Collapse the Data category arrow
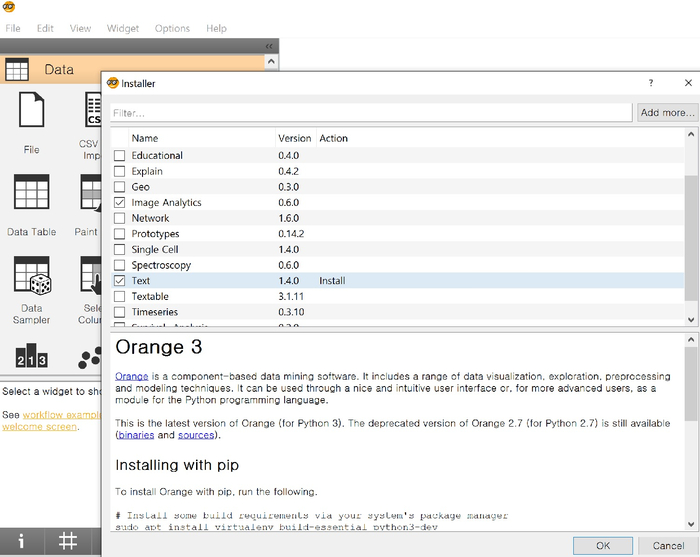The image size is (700, 557). 271,62
